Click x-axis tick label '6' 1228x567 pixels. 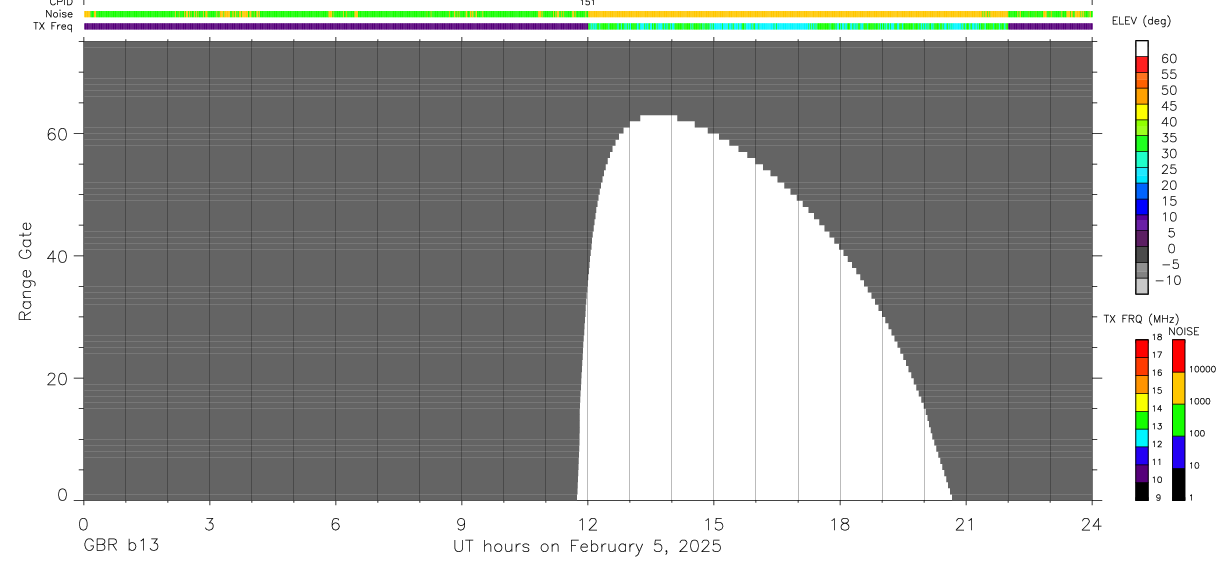[x=335, y=524]
